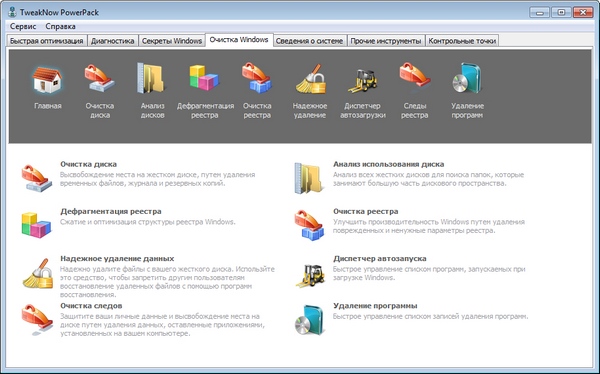Switch to Контрольные точки tab
Image resolution: width=600 pixels, height=374 pixels.
click(462, 41)
